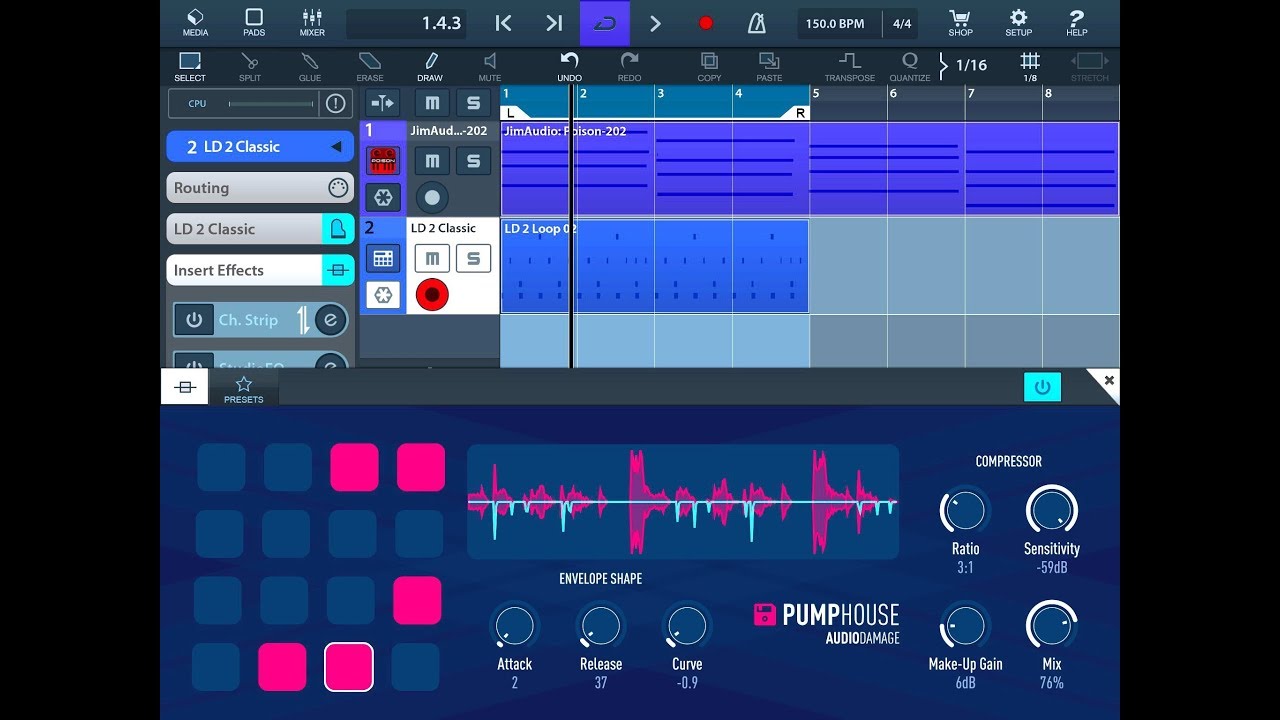Copy selected events
Viewport: 1280px width, 720px height.
pyautogui.click(x=709, y=66)
